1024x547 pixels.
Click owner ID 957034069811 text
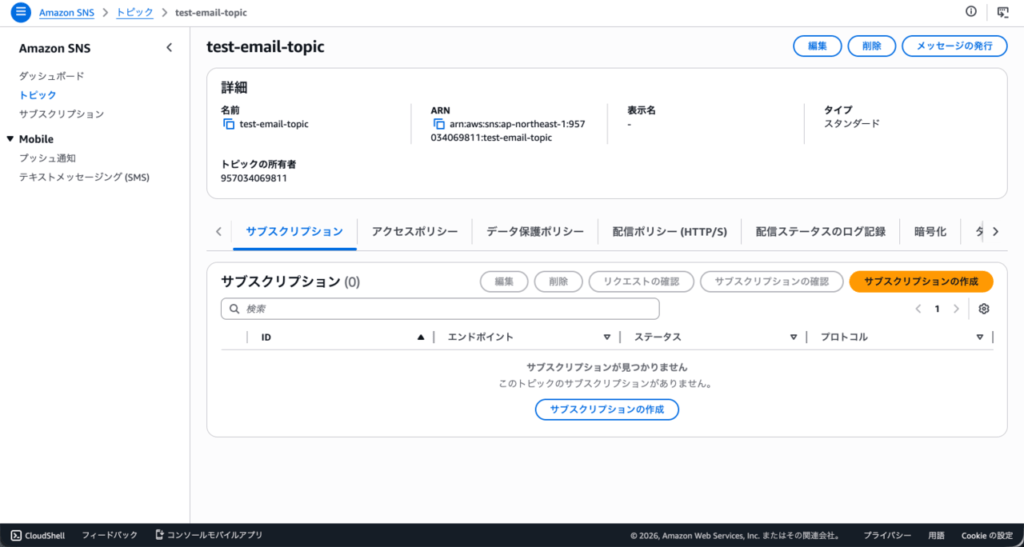pyautogui.click(x=254, y=178)
